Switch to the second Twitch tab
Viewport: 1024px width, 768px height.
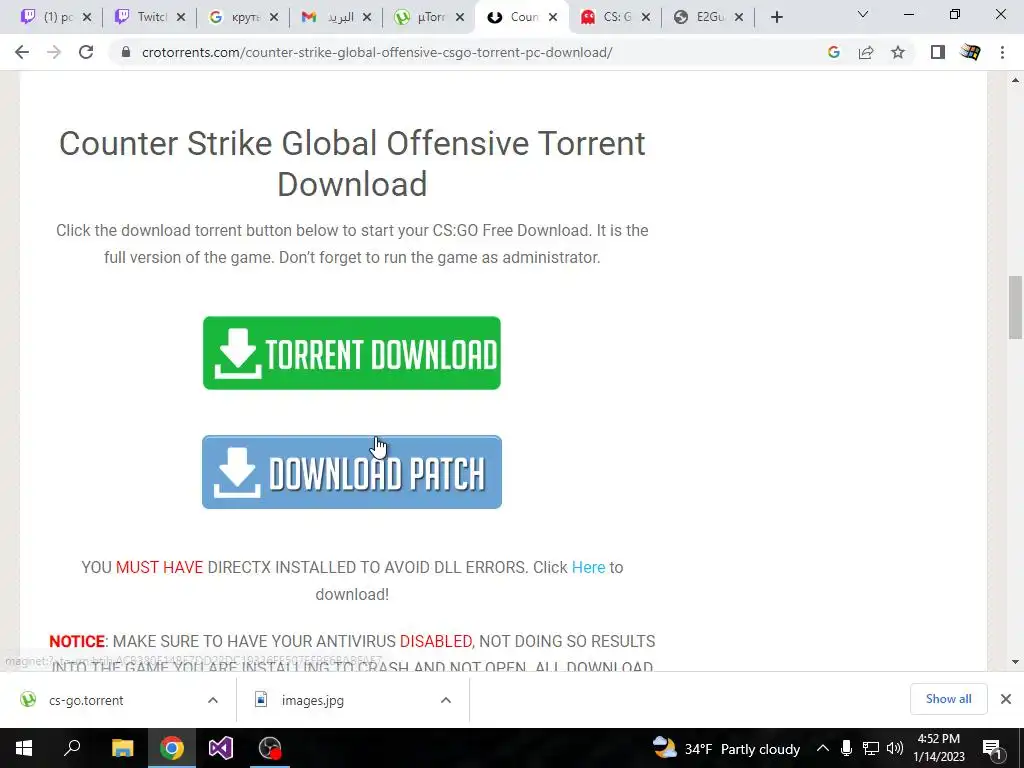pos(142,17)
